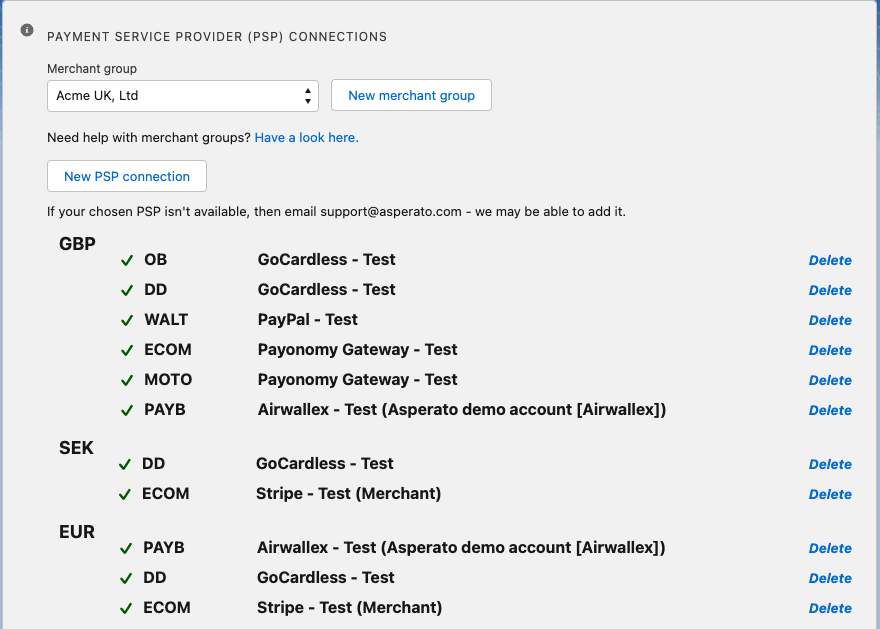Click green checkmark for GBP PAYB Airwallex
The image size is (880, 629).
(127, 410)
